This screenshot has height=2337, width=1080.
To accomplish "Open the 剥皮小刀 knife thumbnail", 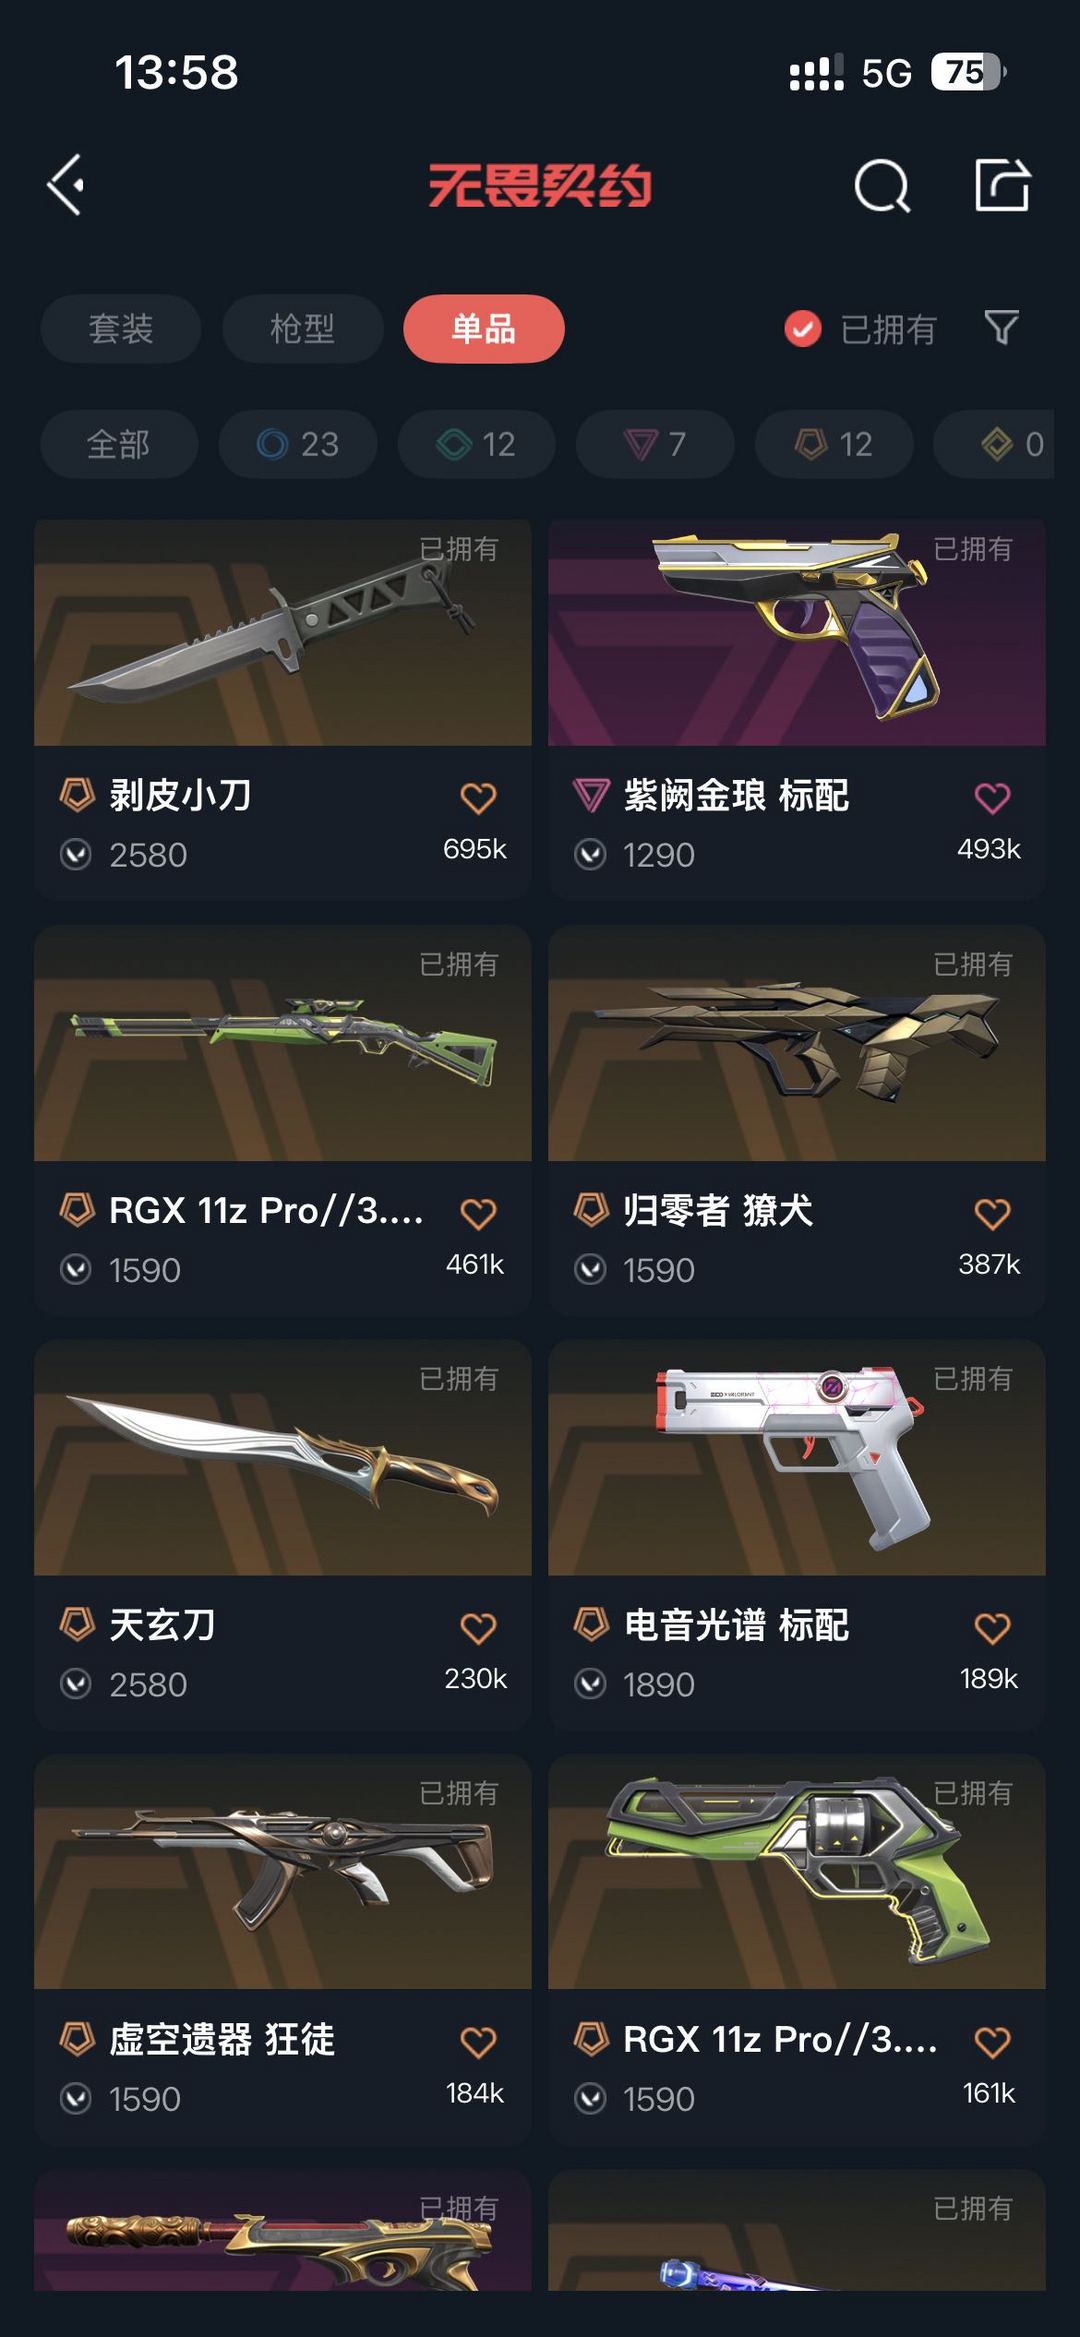I will [283, 632].
